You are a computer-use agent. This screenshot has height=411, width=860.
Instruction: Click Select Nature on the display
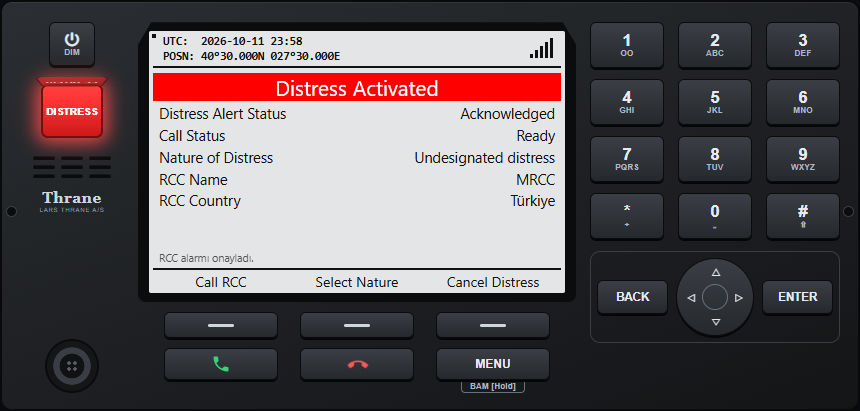tap(357, 283)
